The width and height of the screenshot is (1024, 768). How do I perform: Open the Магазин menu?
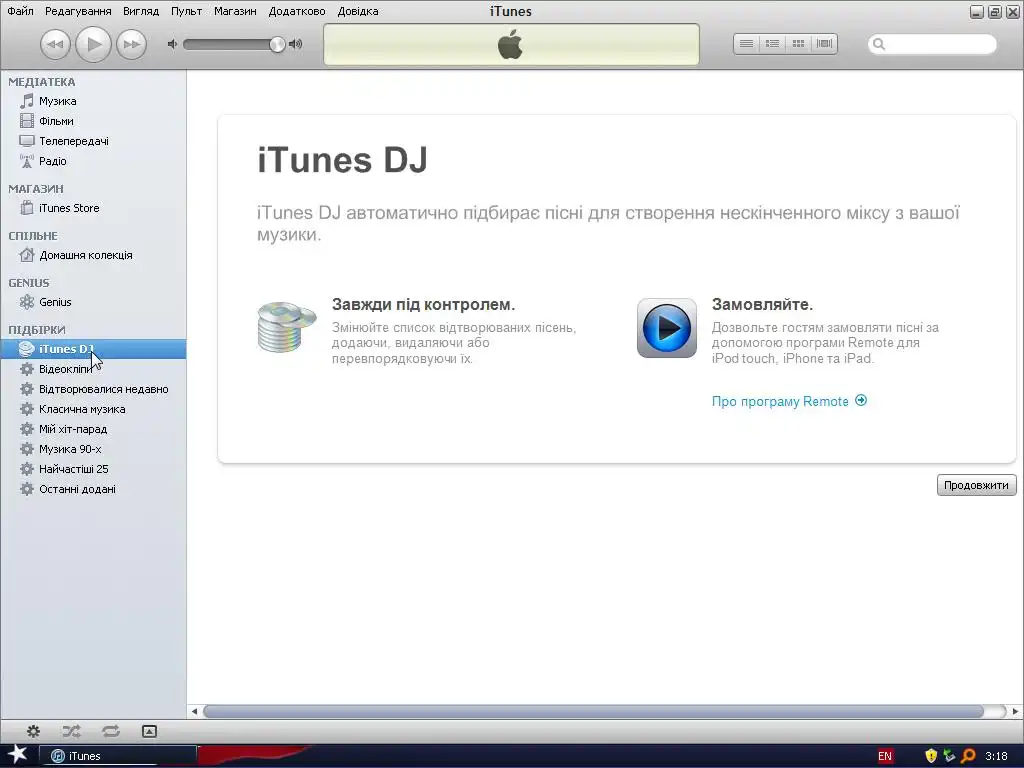pyautogui.click(x=235, y=11)
